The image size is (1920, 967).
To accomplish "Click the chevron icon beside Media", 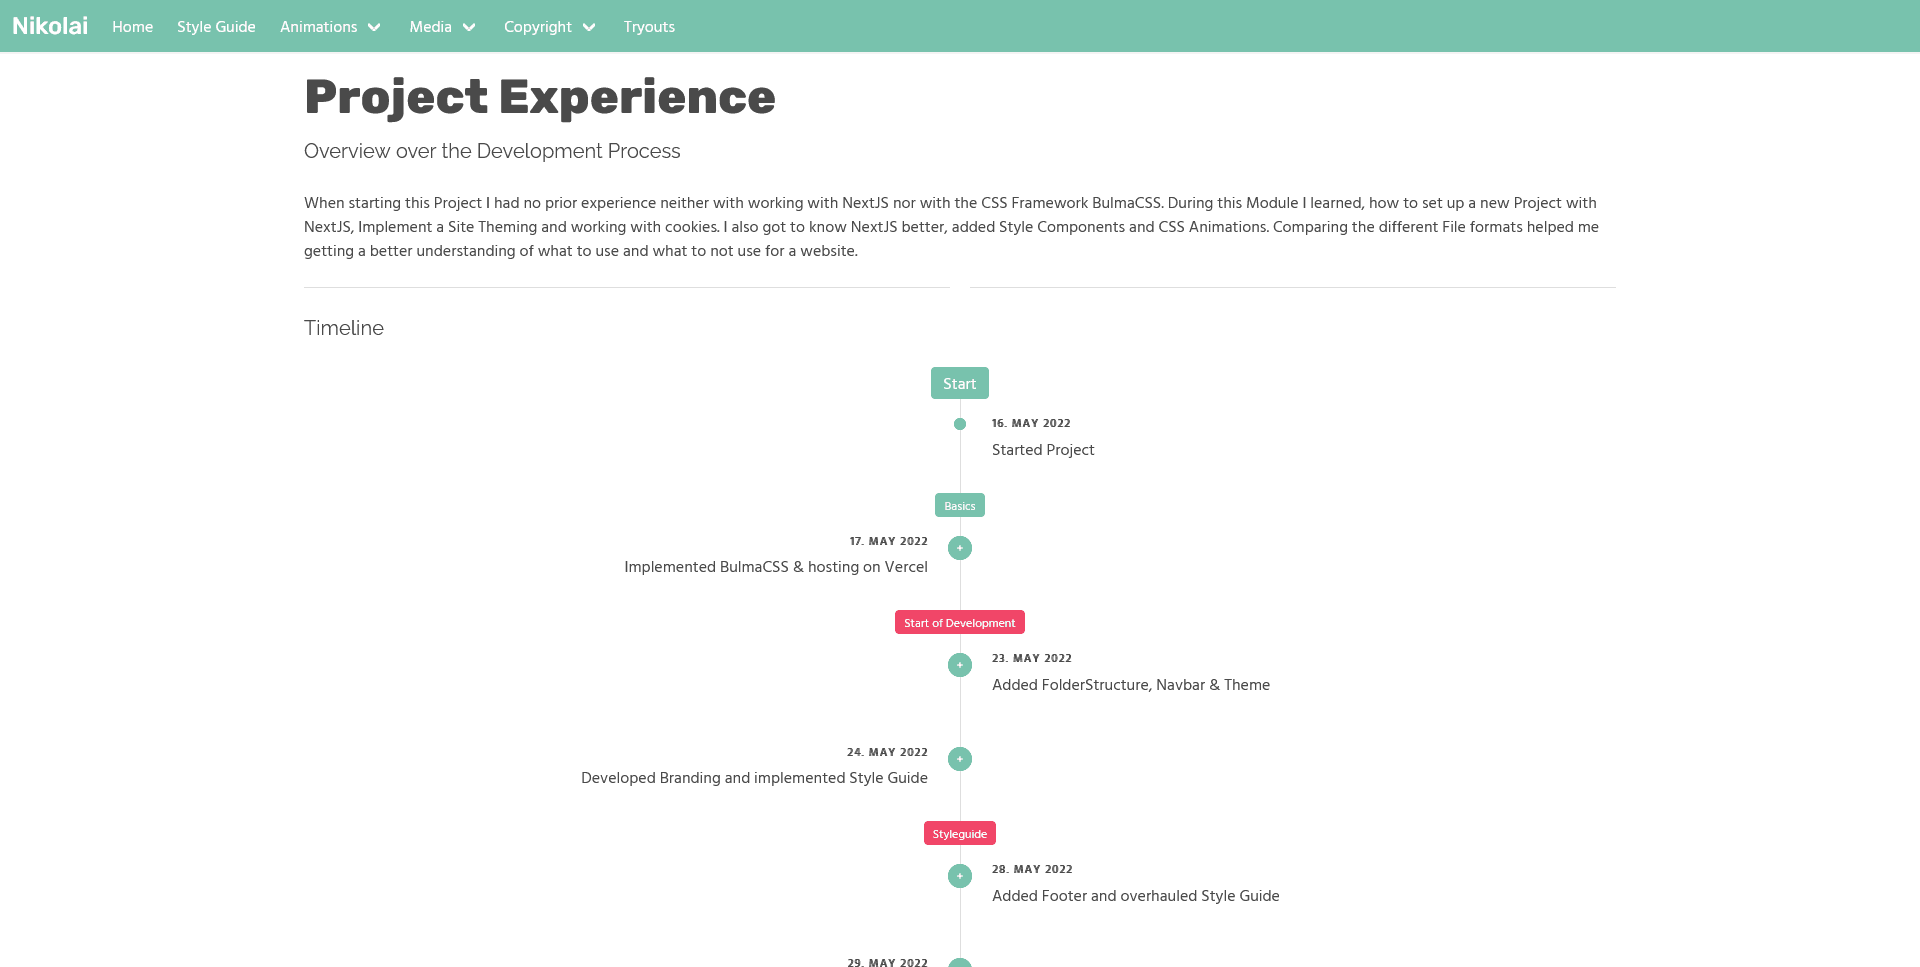I will [469, 27].
